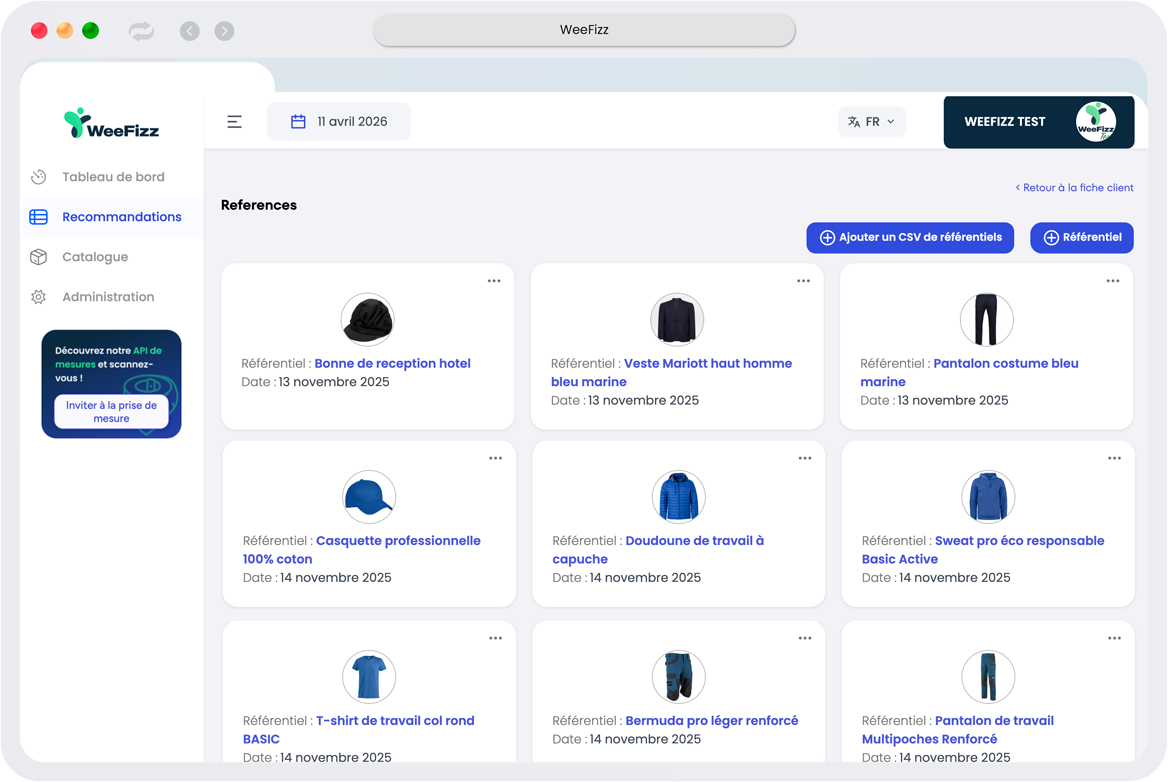Viewport: 1168px width, 782px height.
Task: Select the Recommandations sidebar icon
Action: point(37,216)
